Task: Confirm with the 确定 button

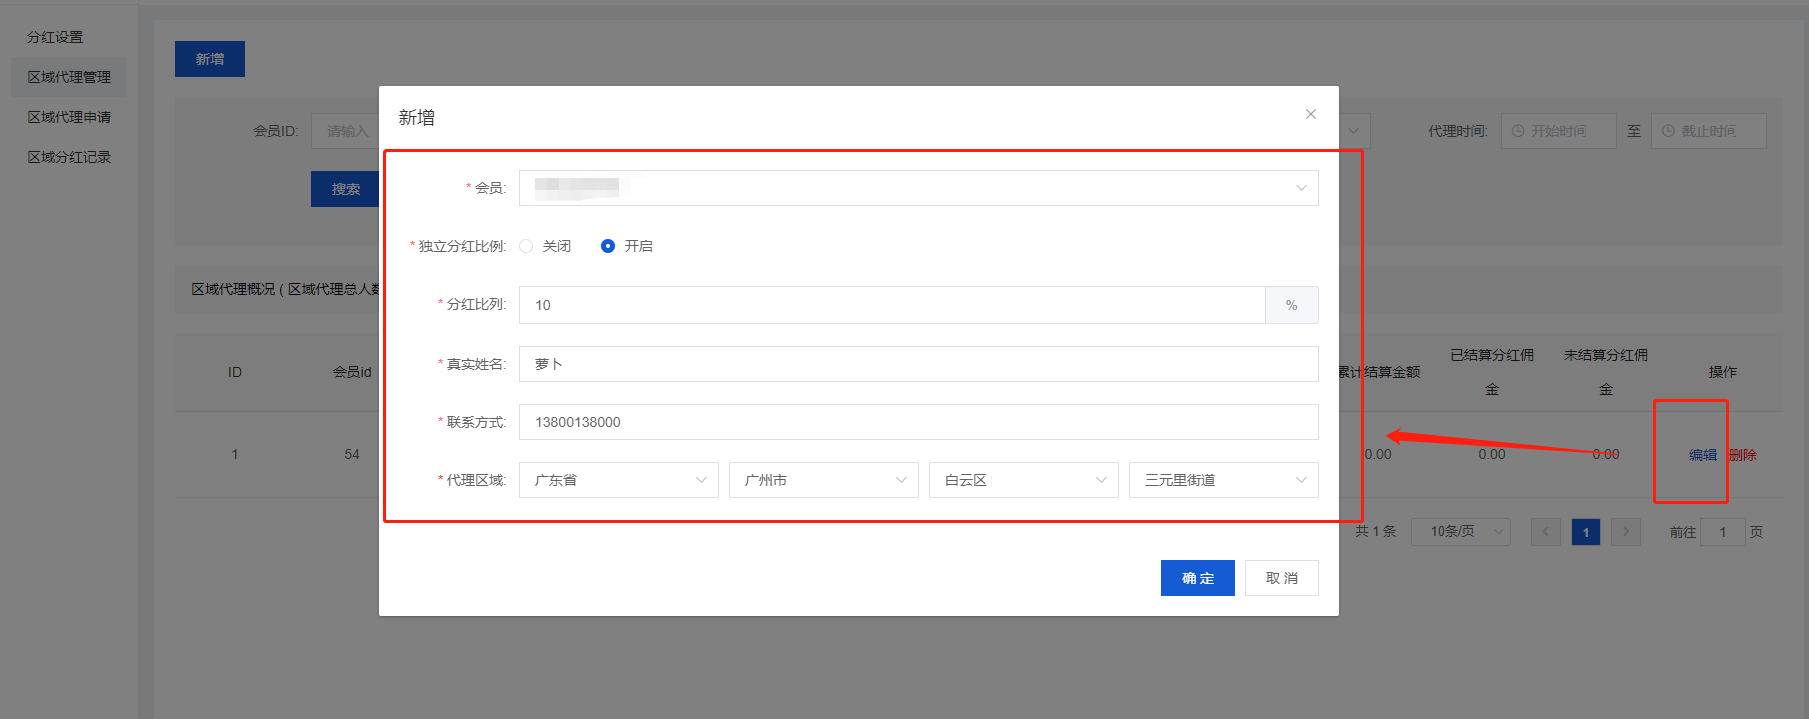Action: pyautogui.click(x=1197, y=578)
